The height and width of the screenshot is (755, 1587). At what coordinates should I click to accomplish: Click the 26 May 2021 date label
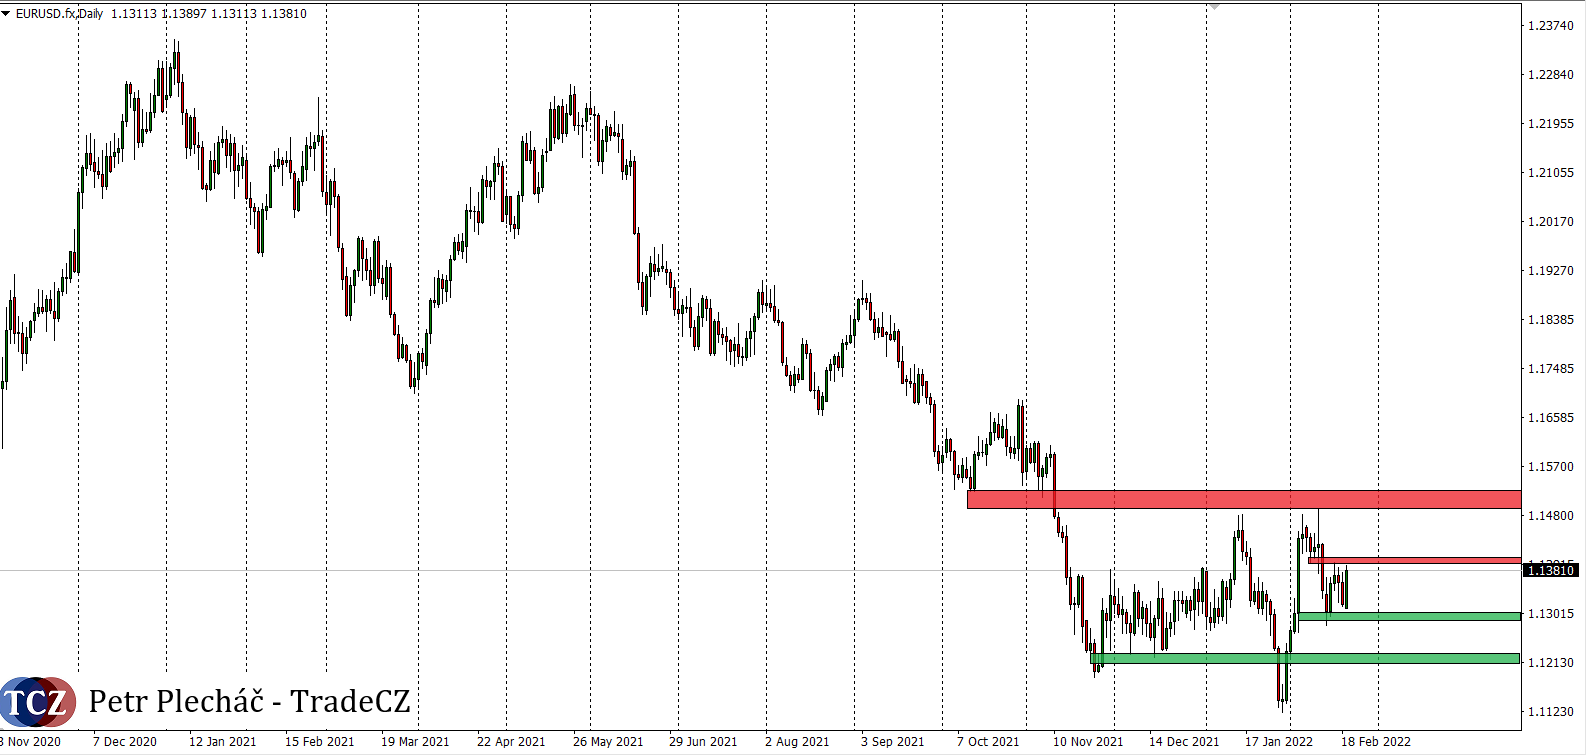[x=608, y=742]
